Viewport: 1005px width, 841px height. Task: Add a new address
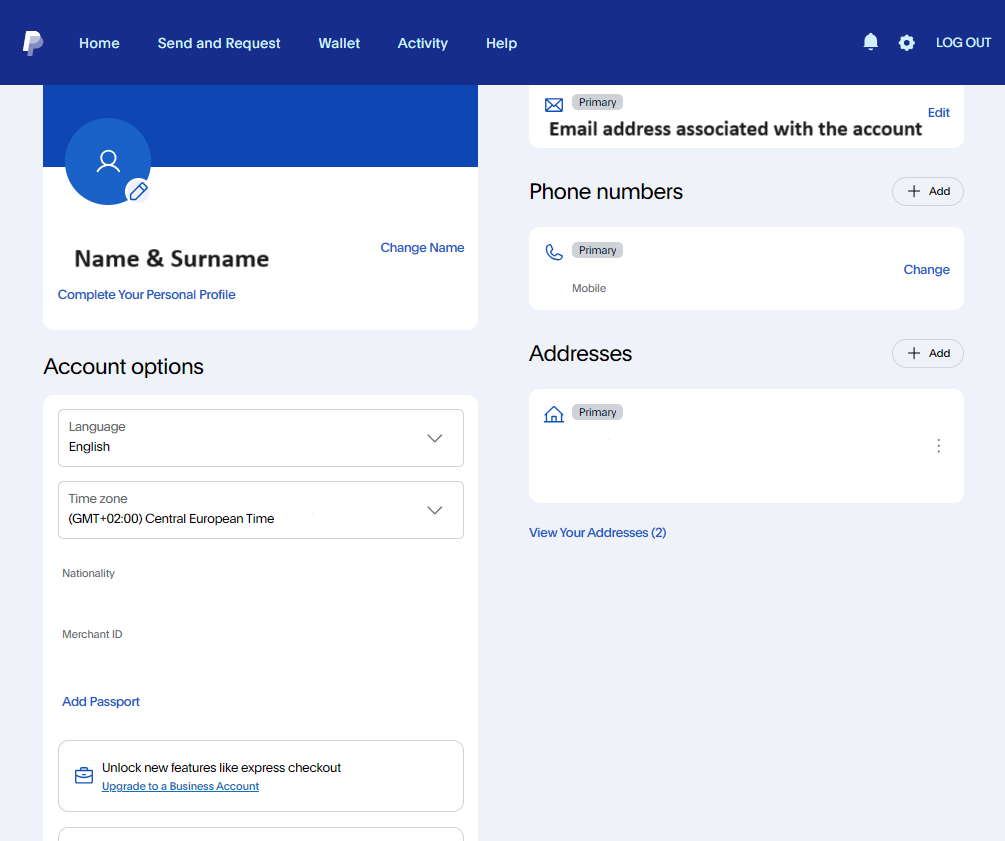927,353
